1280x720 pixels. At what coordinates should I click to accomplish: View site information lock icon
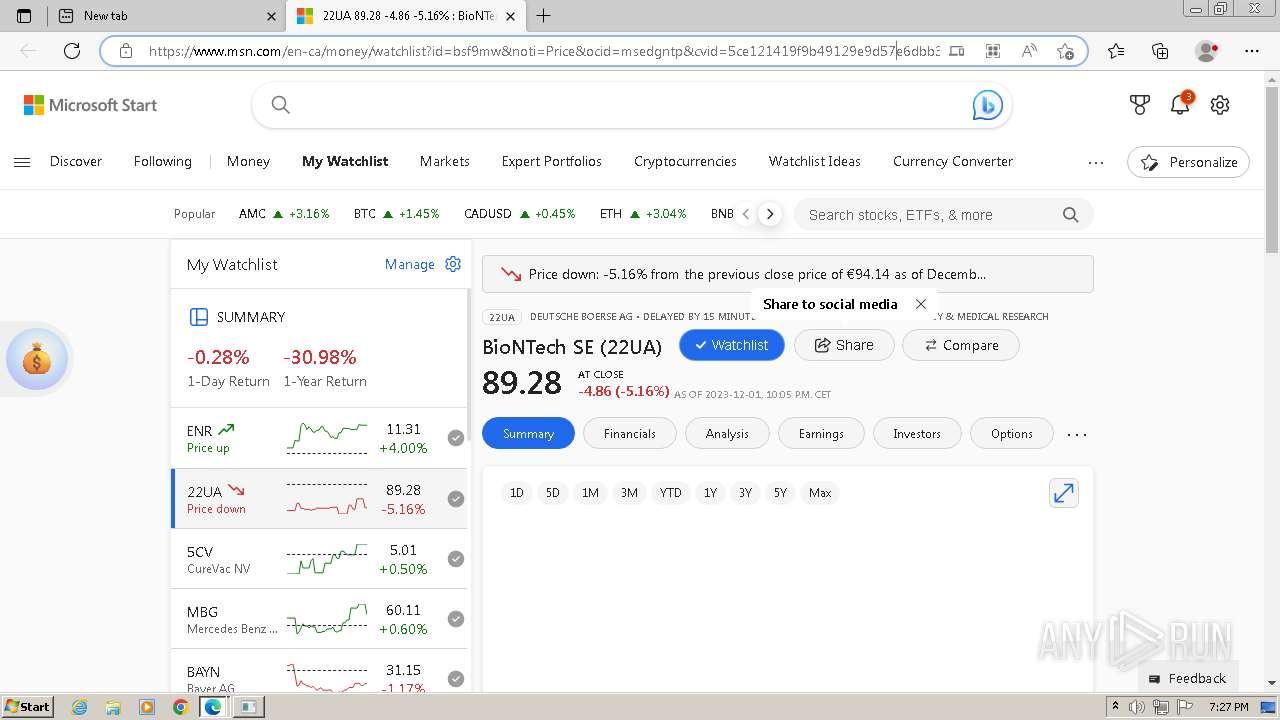(126, 51)
